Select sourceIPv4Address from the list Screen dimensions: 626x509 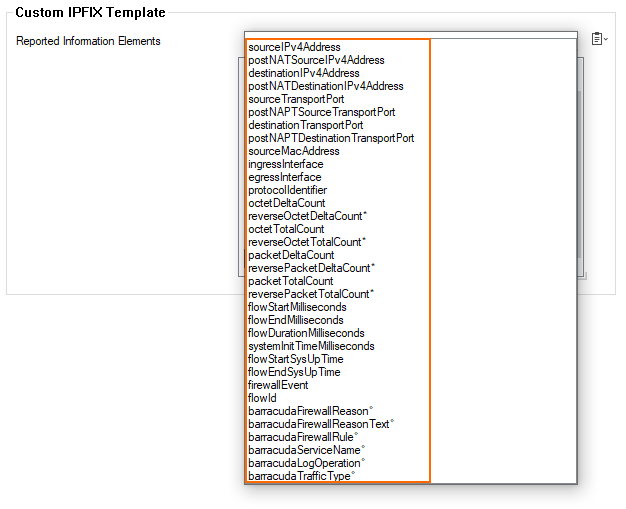pos(294,47)
